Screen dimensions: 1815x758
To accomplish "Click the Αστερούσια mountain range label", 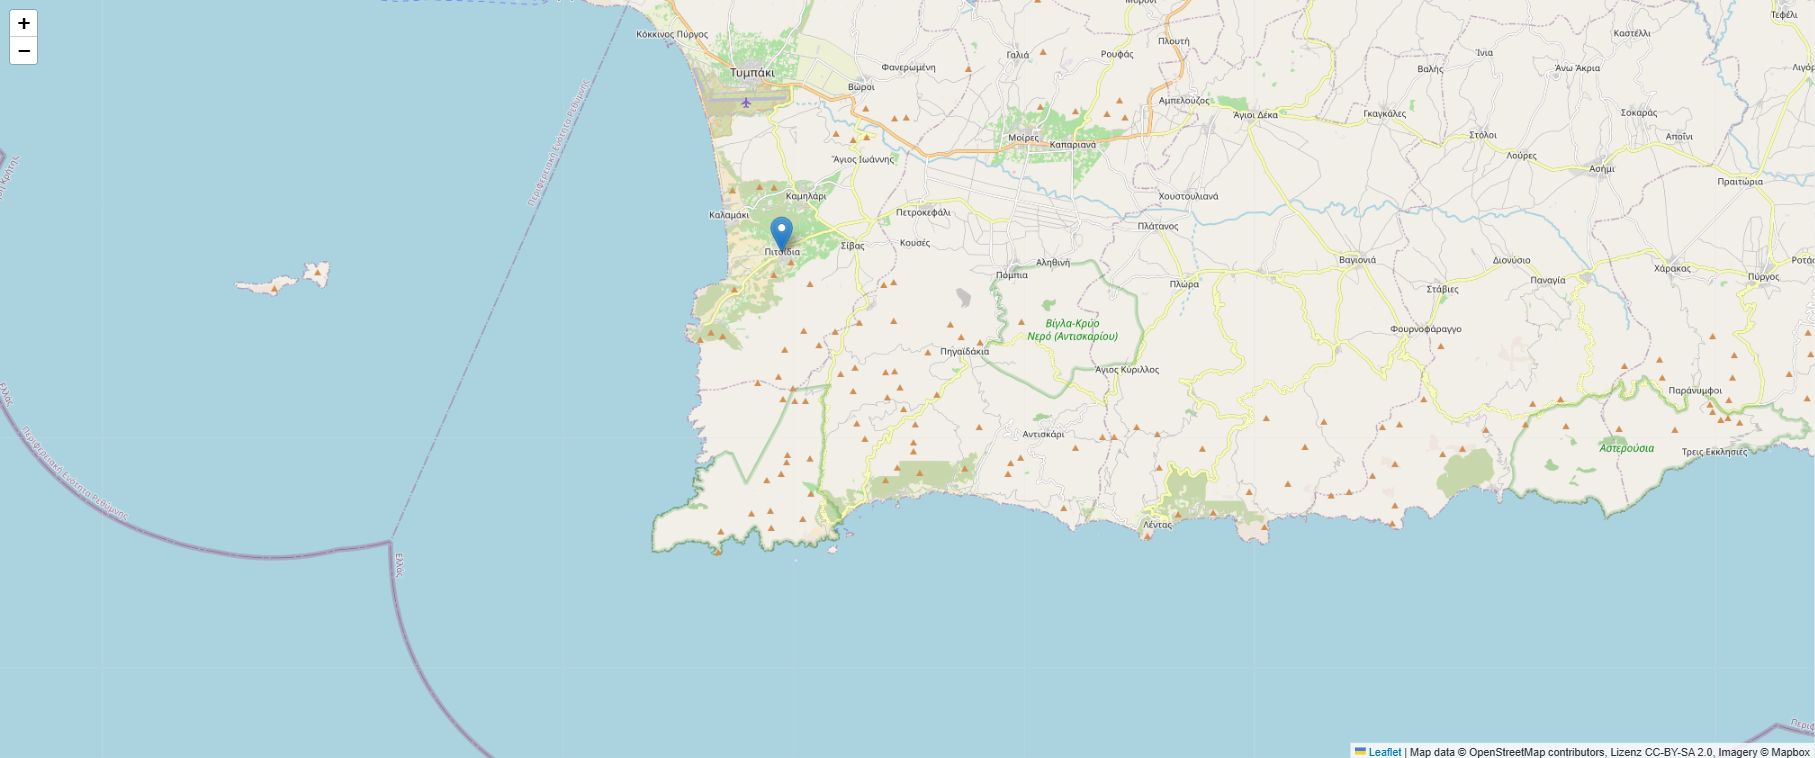I will 1626,448.
